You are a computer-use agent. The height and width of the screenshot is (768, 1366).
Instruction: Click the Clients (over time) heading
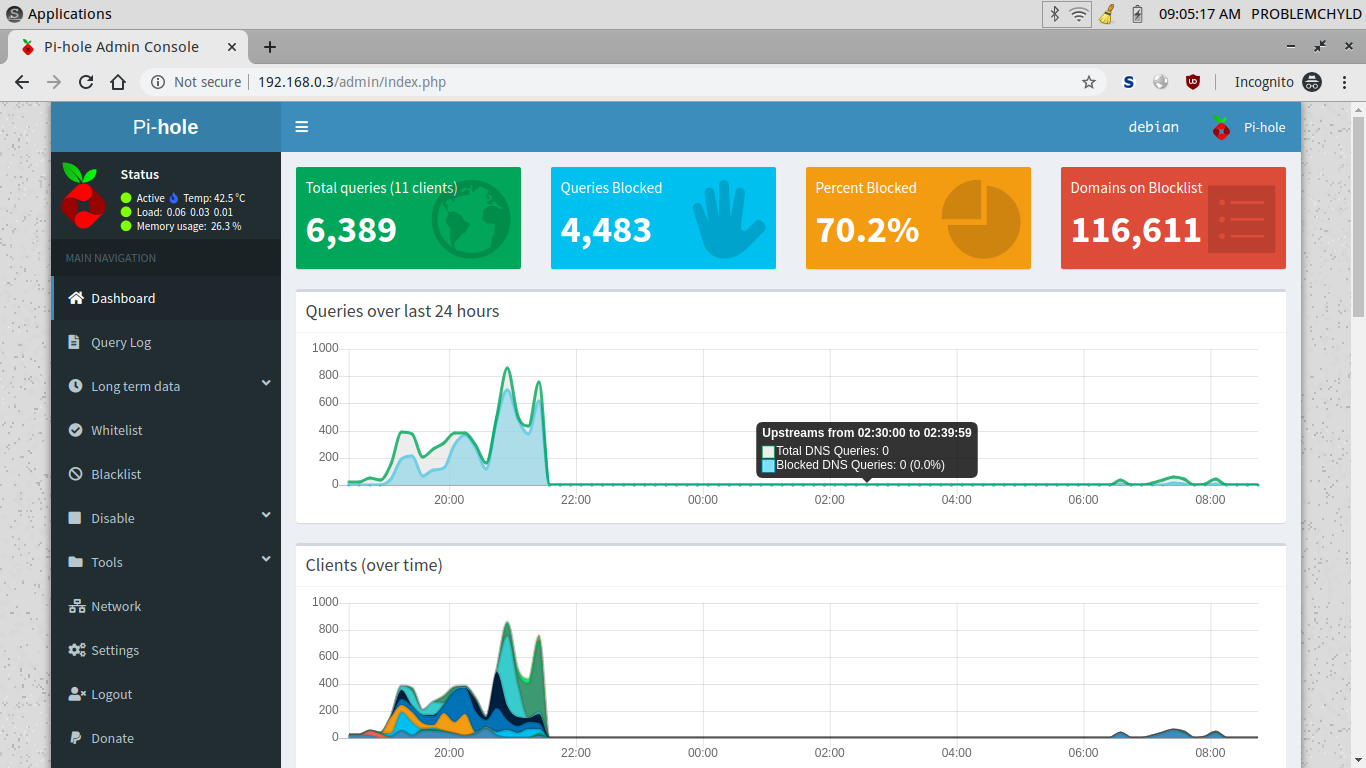tap(374, 565)
